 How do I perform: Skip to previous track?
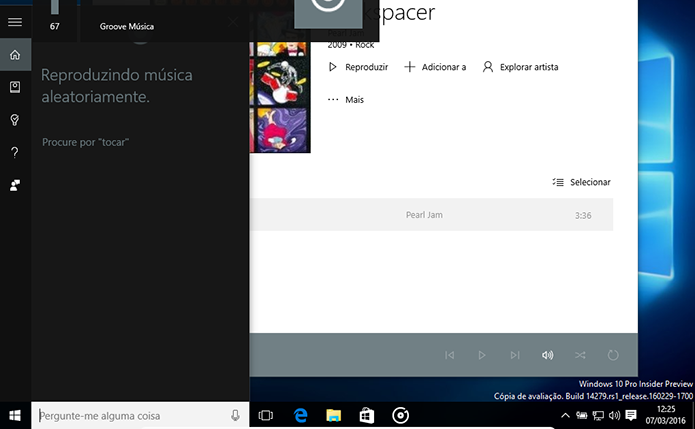(x=449, y=355)
